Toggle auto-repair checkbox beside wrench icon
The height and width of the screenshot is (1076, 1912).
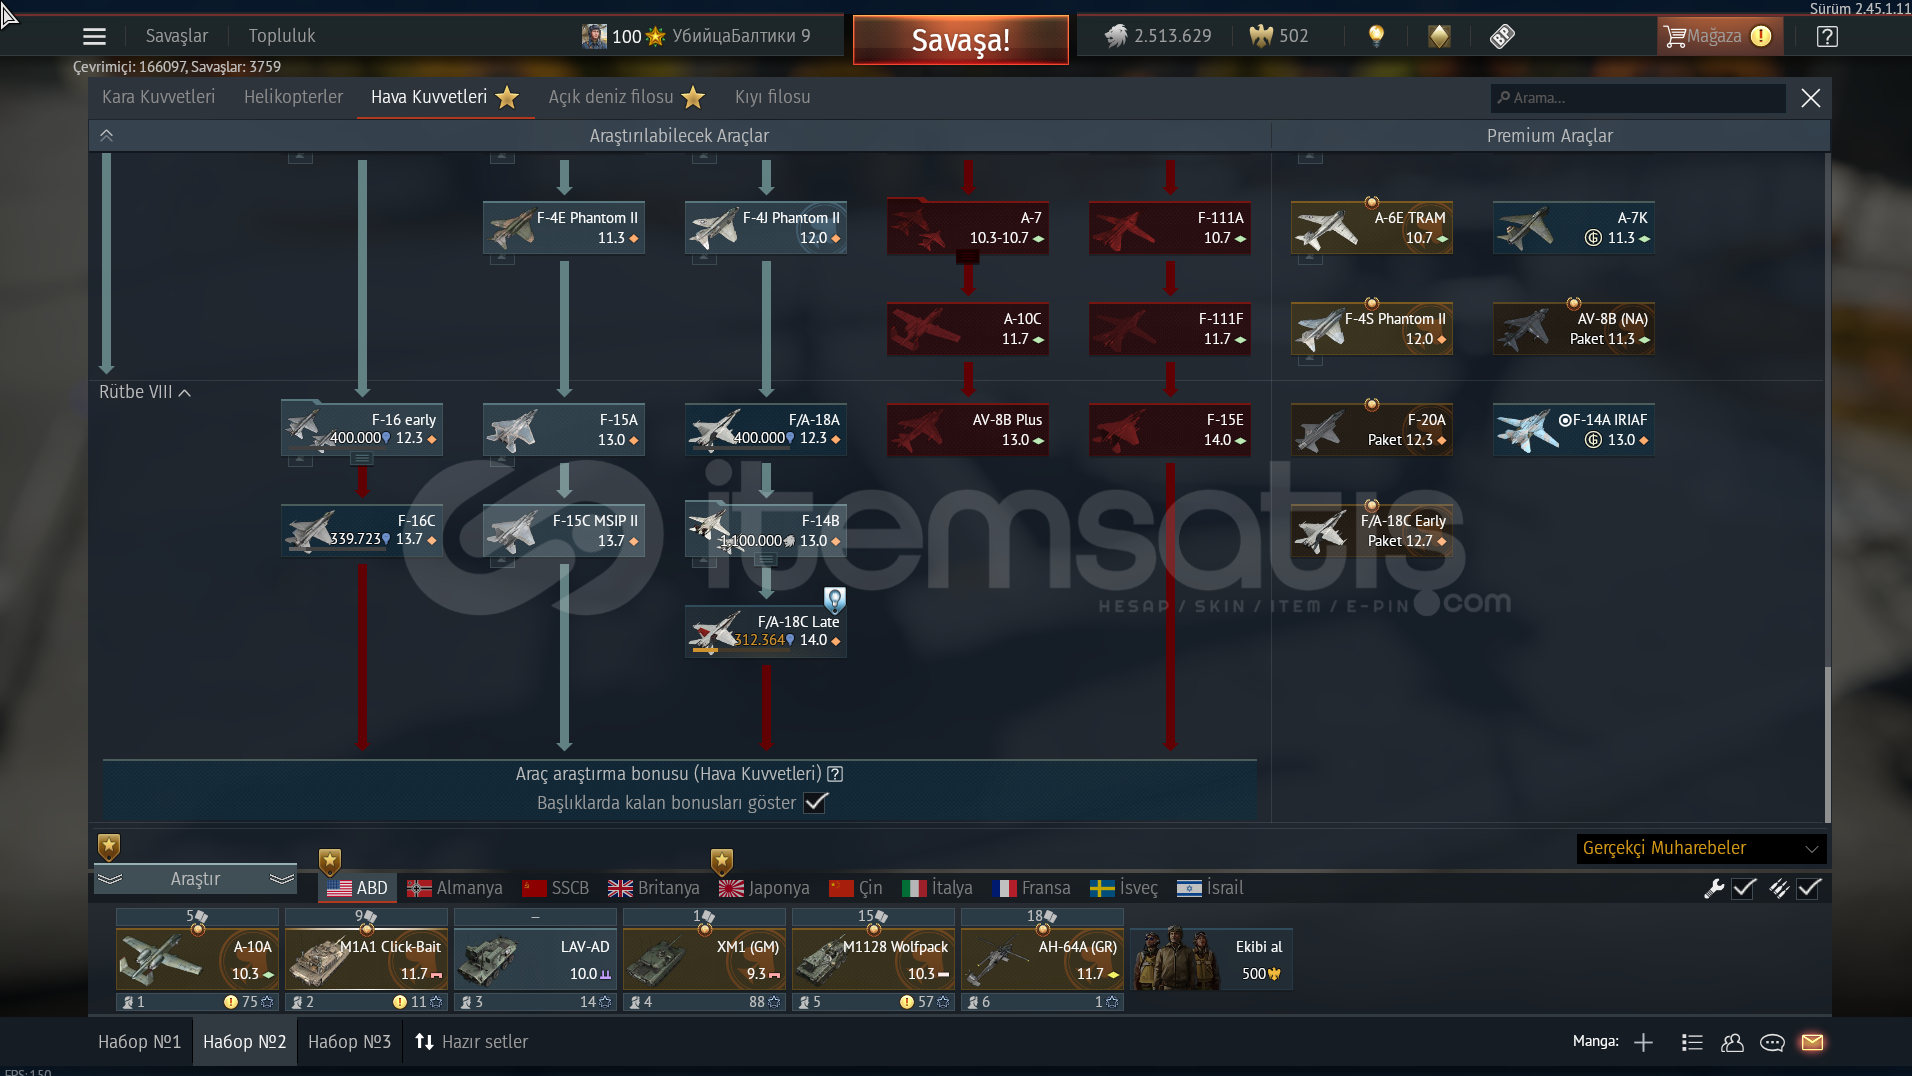coord(1744,888)
